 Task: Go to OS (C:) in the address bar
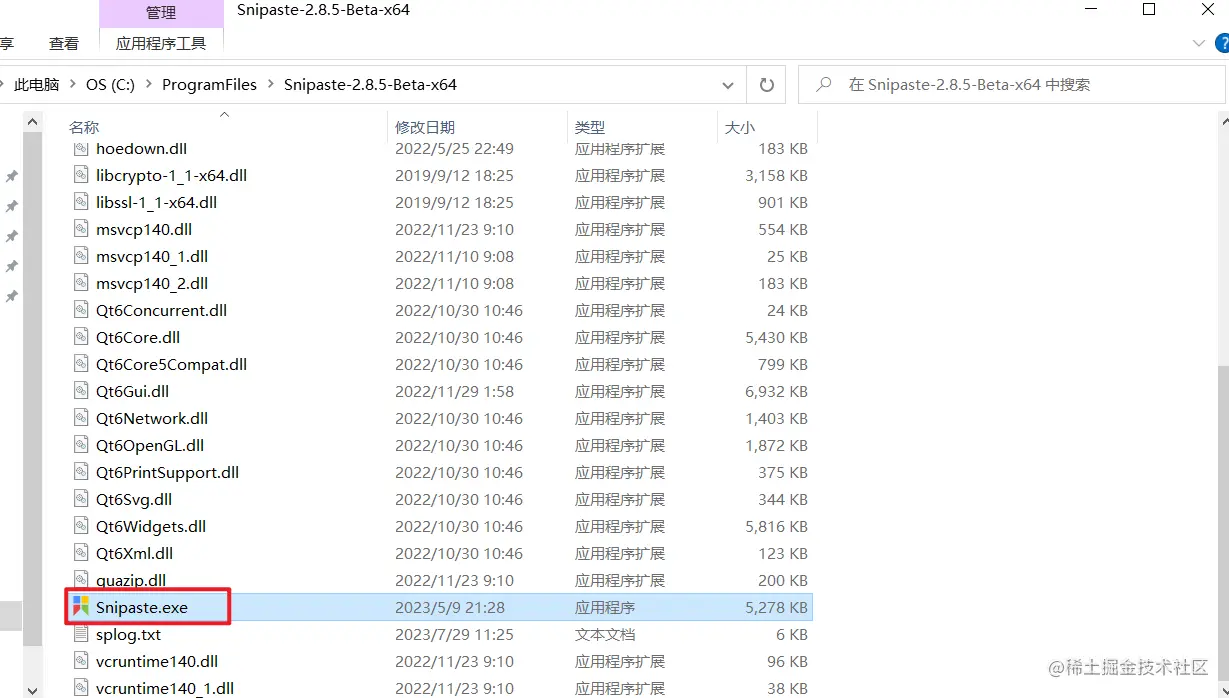pyautogui.click(x=110, y=85)
